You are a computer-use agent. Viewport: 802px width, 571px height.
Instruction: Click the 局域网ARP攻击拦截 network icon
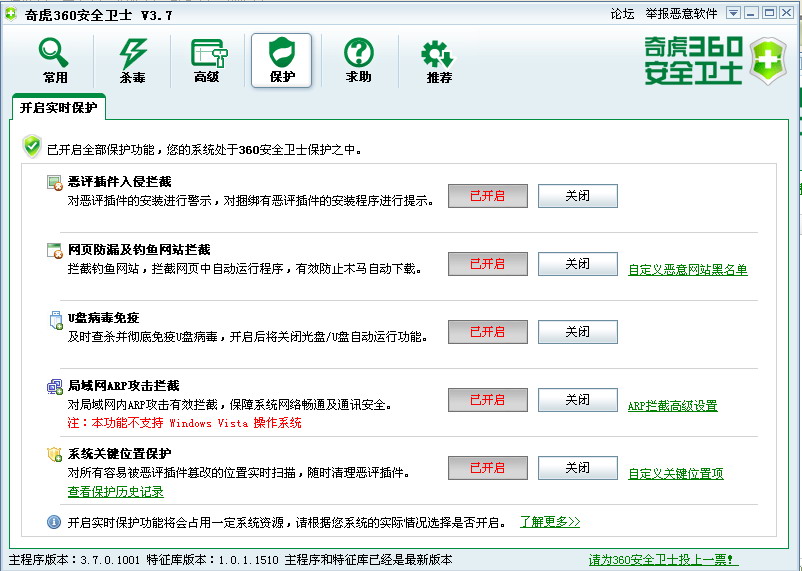point(55,387)
